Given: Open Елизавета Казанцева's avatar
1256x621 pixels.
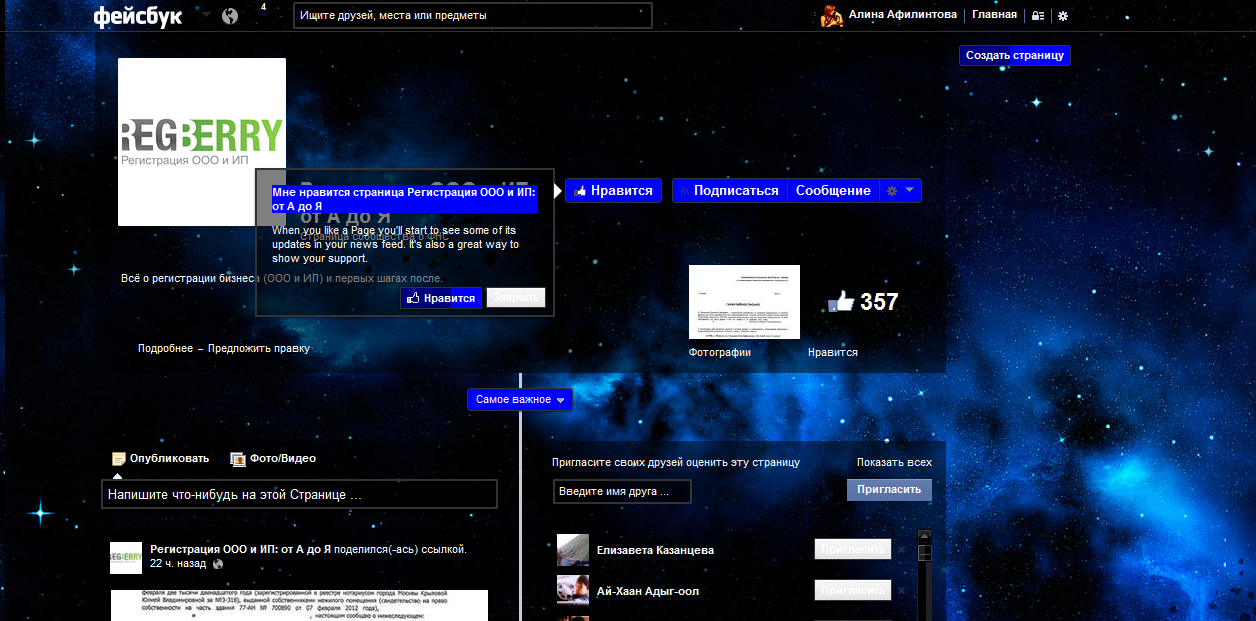Looking at the screenshot, I should (x=573, y=550).
